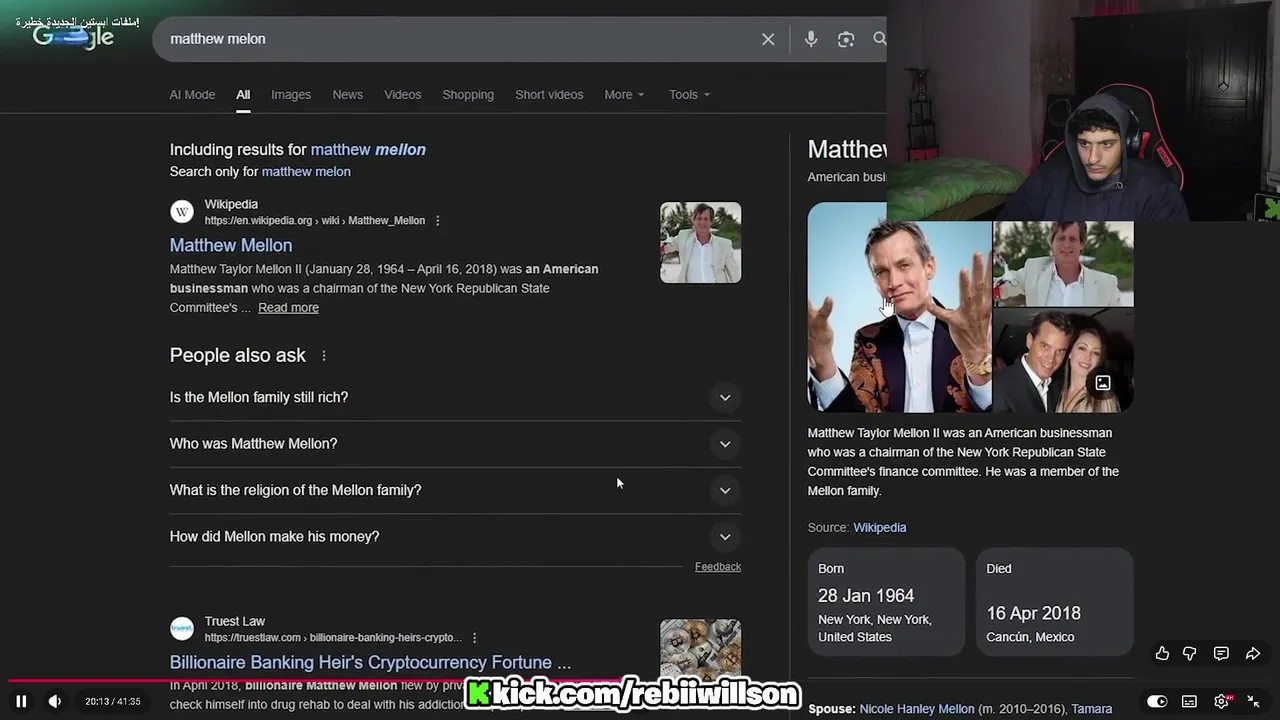
Task: Open subtitles/captions in the player
Action: pos(1189,701)
